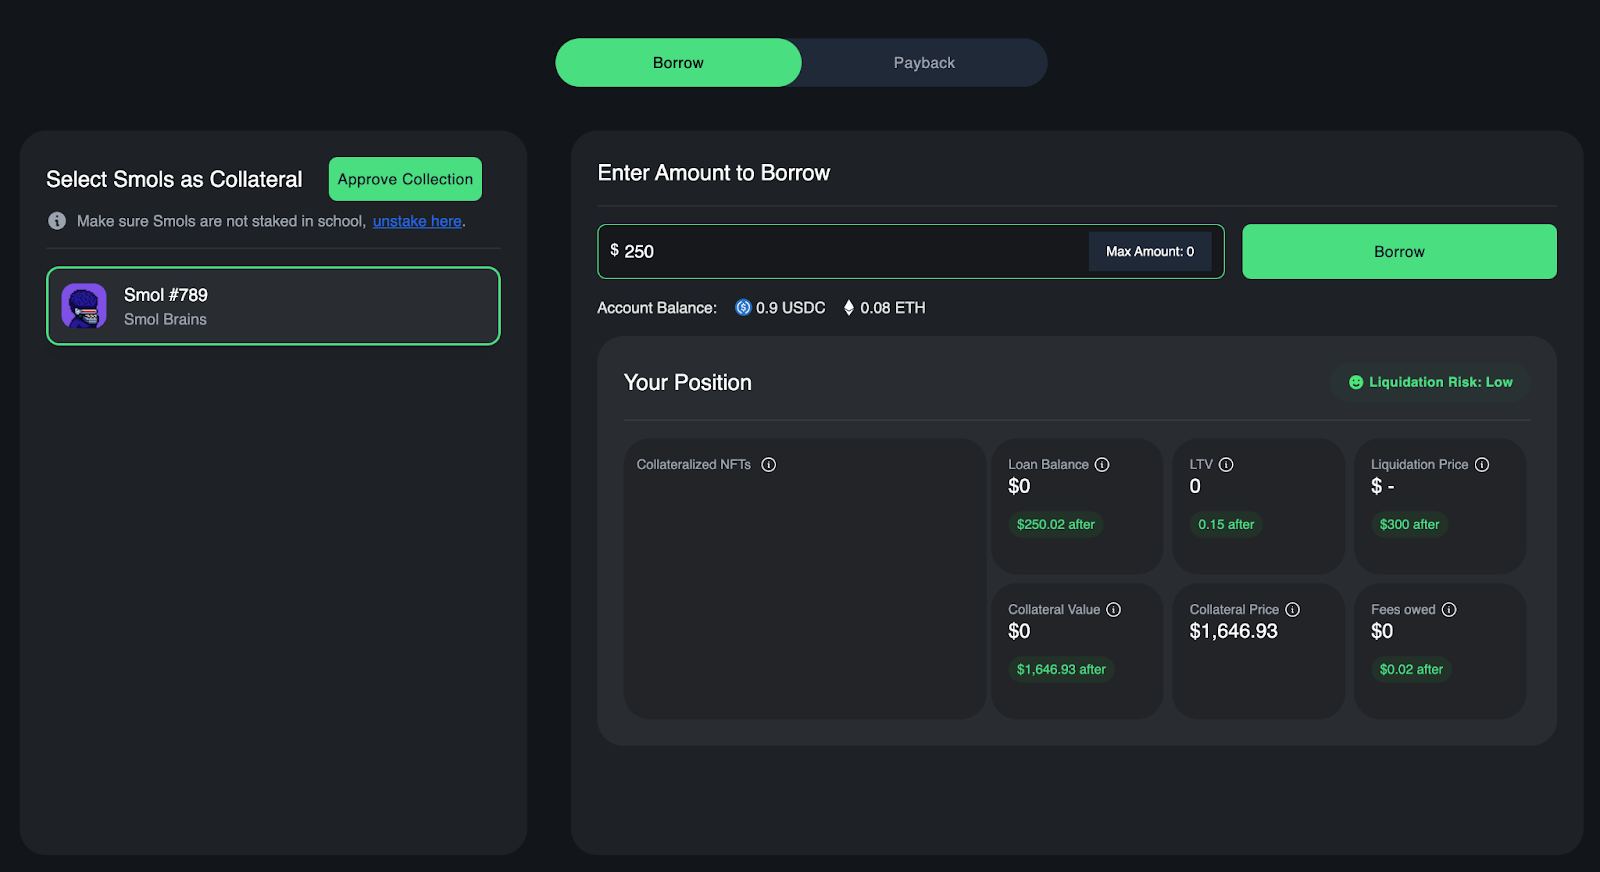Click the green Borrow submit button
Screen dimensions: 1600x872
1399,251
